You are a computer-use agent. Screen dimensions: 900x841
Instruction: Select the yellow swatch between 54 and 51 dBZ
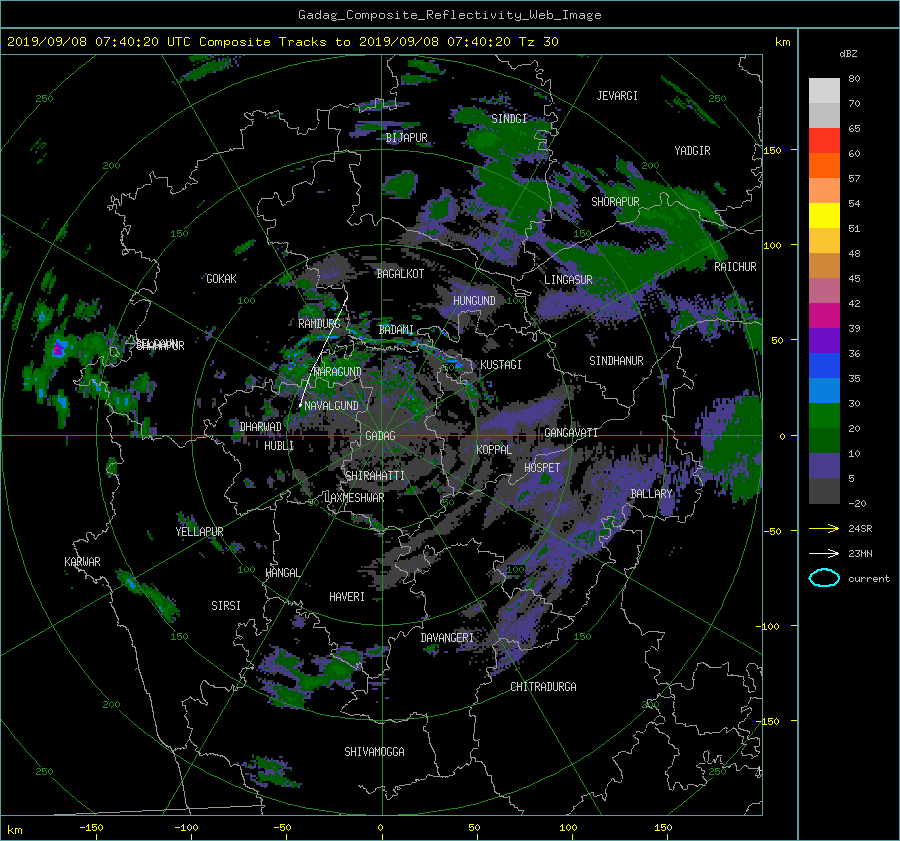[x=824, y=215]
